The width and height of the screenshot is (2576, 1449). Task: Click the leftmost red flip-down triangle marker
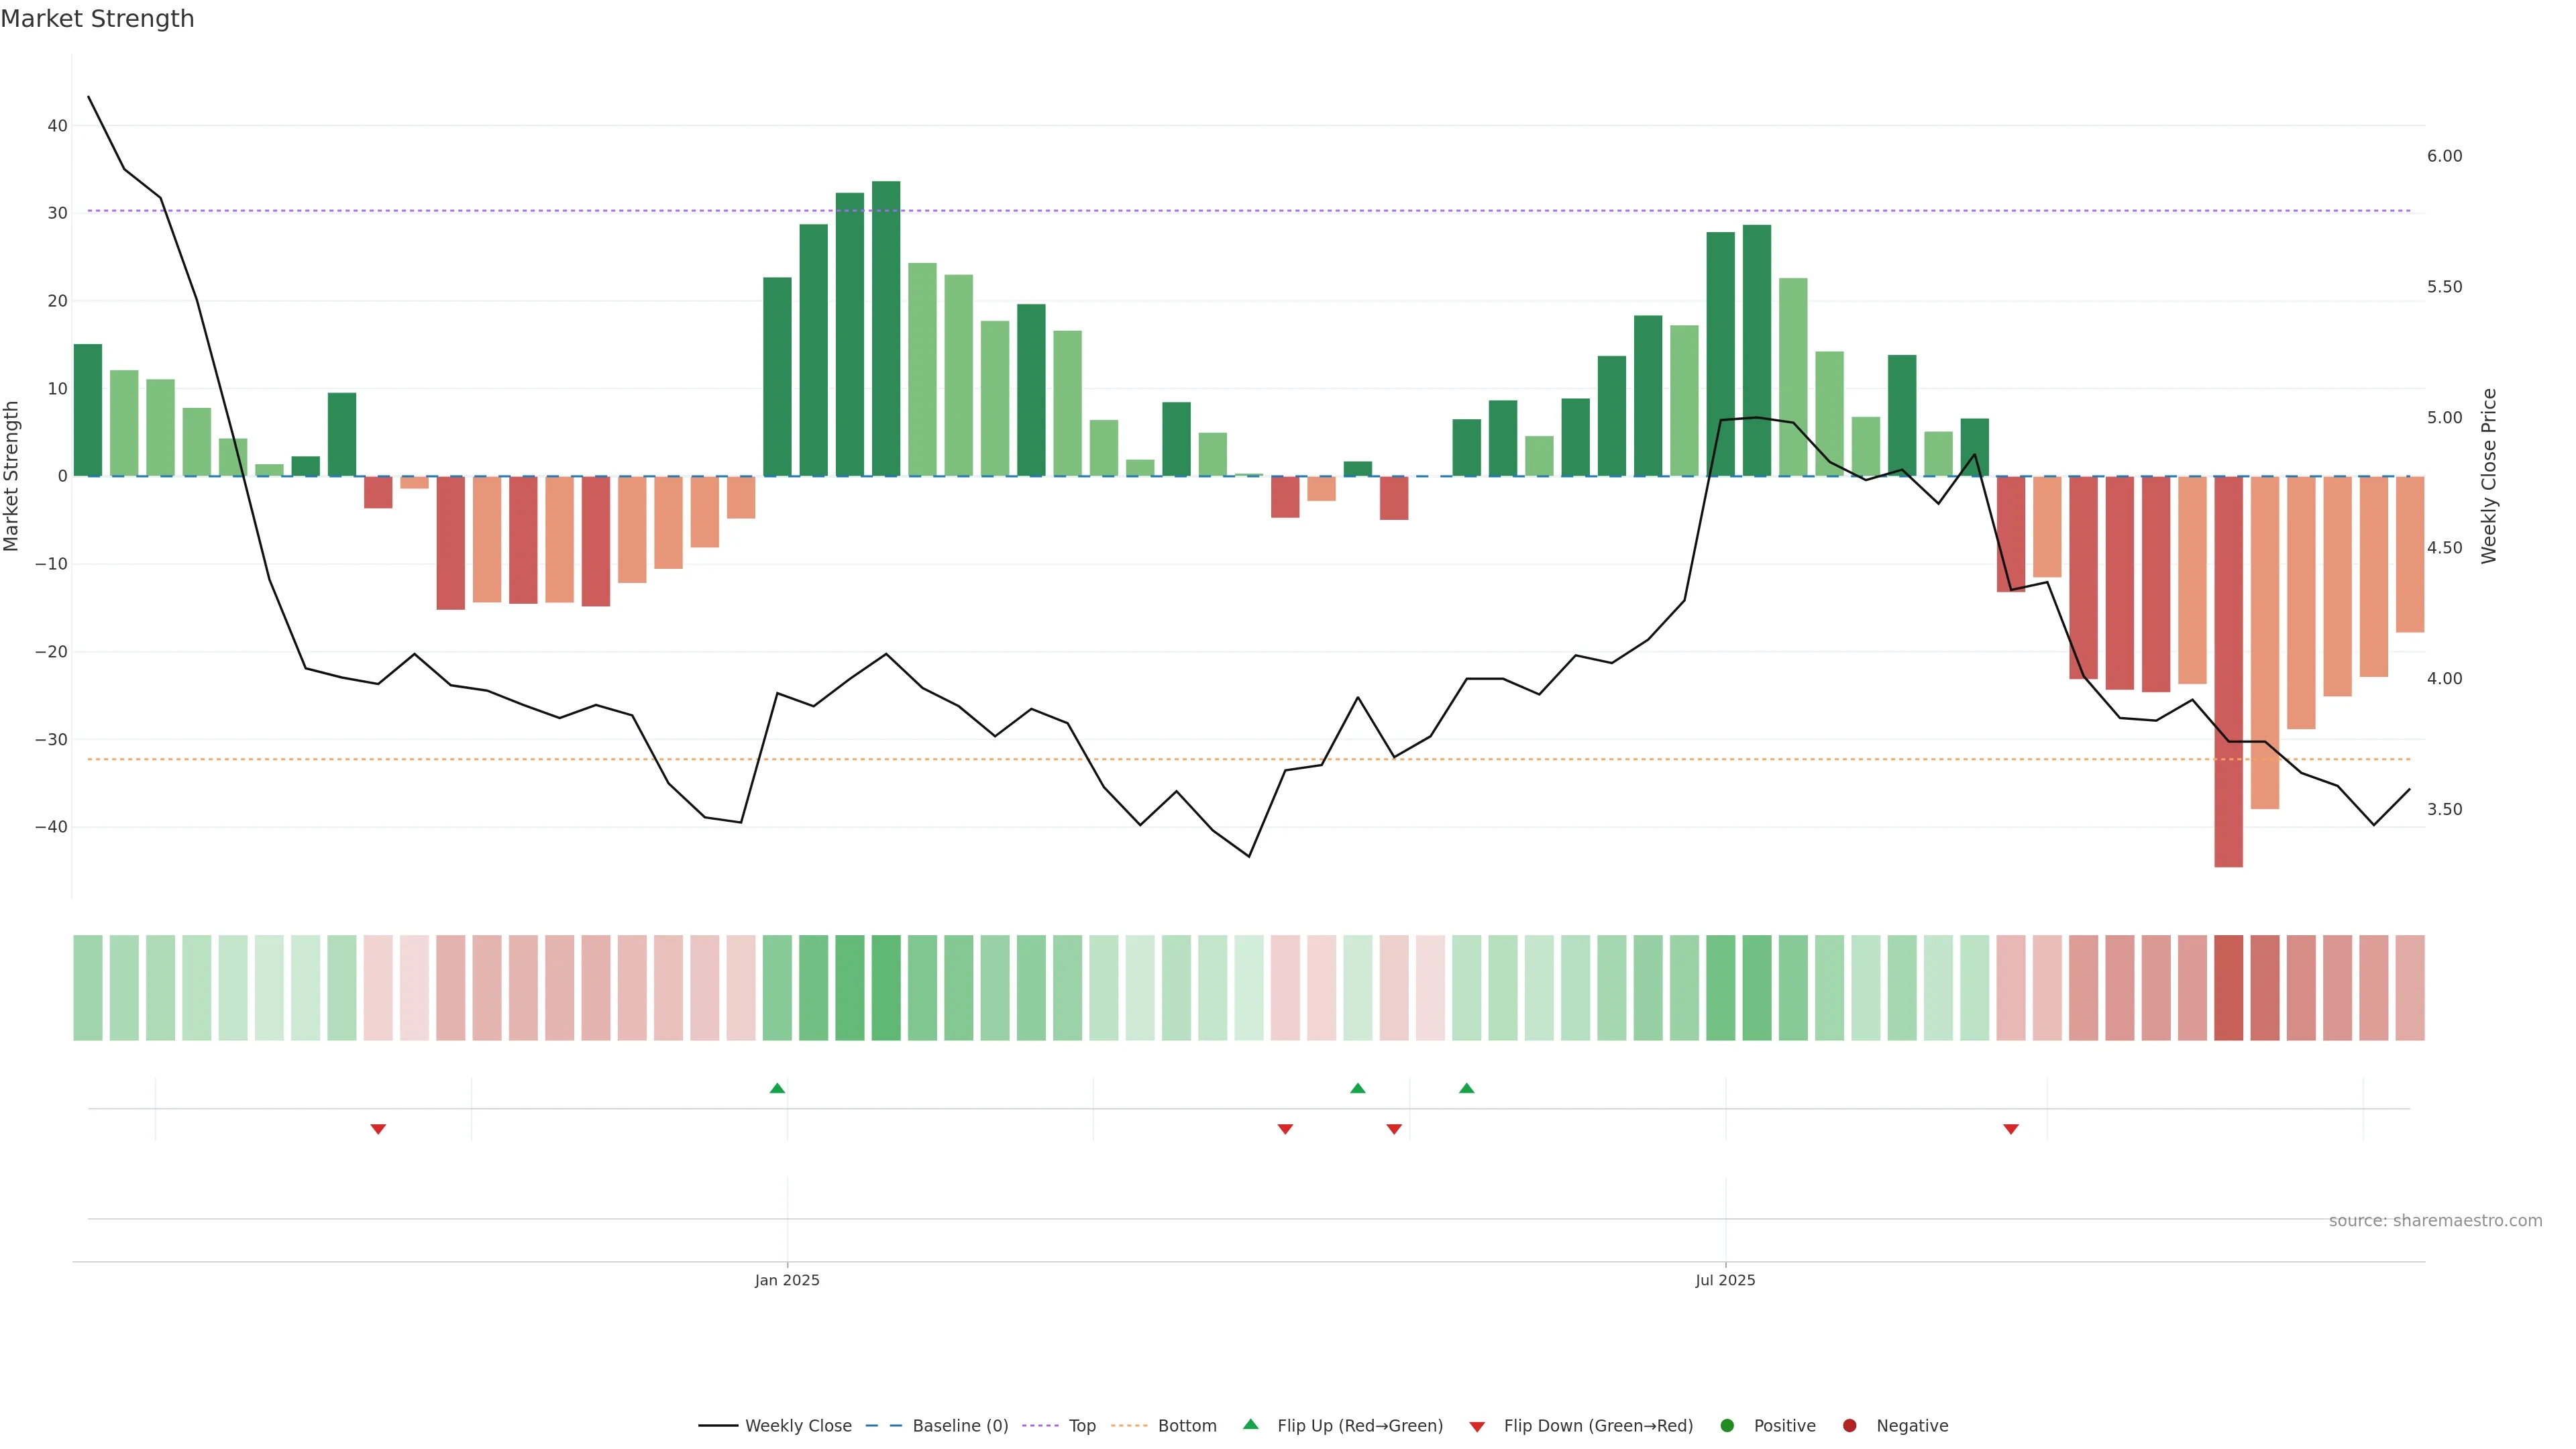point(378,1129)
